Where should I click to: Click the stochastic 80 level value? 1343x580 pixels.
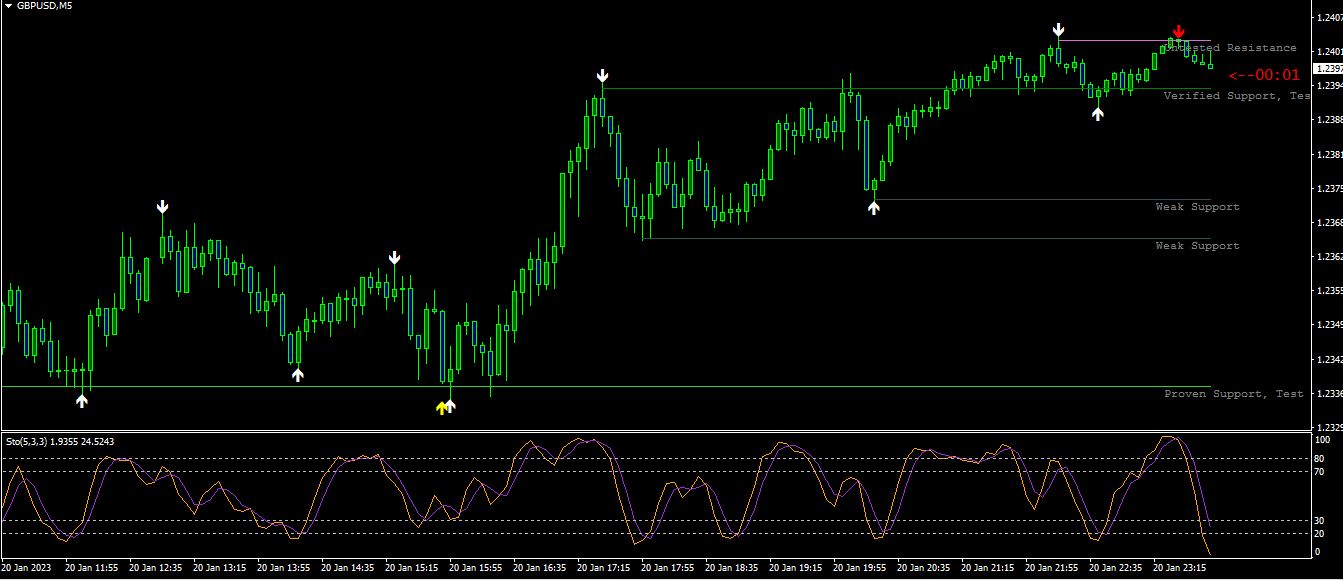(x=1320, y=459)
